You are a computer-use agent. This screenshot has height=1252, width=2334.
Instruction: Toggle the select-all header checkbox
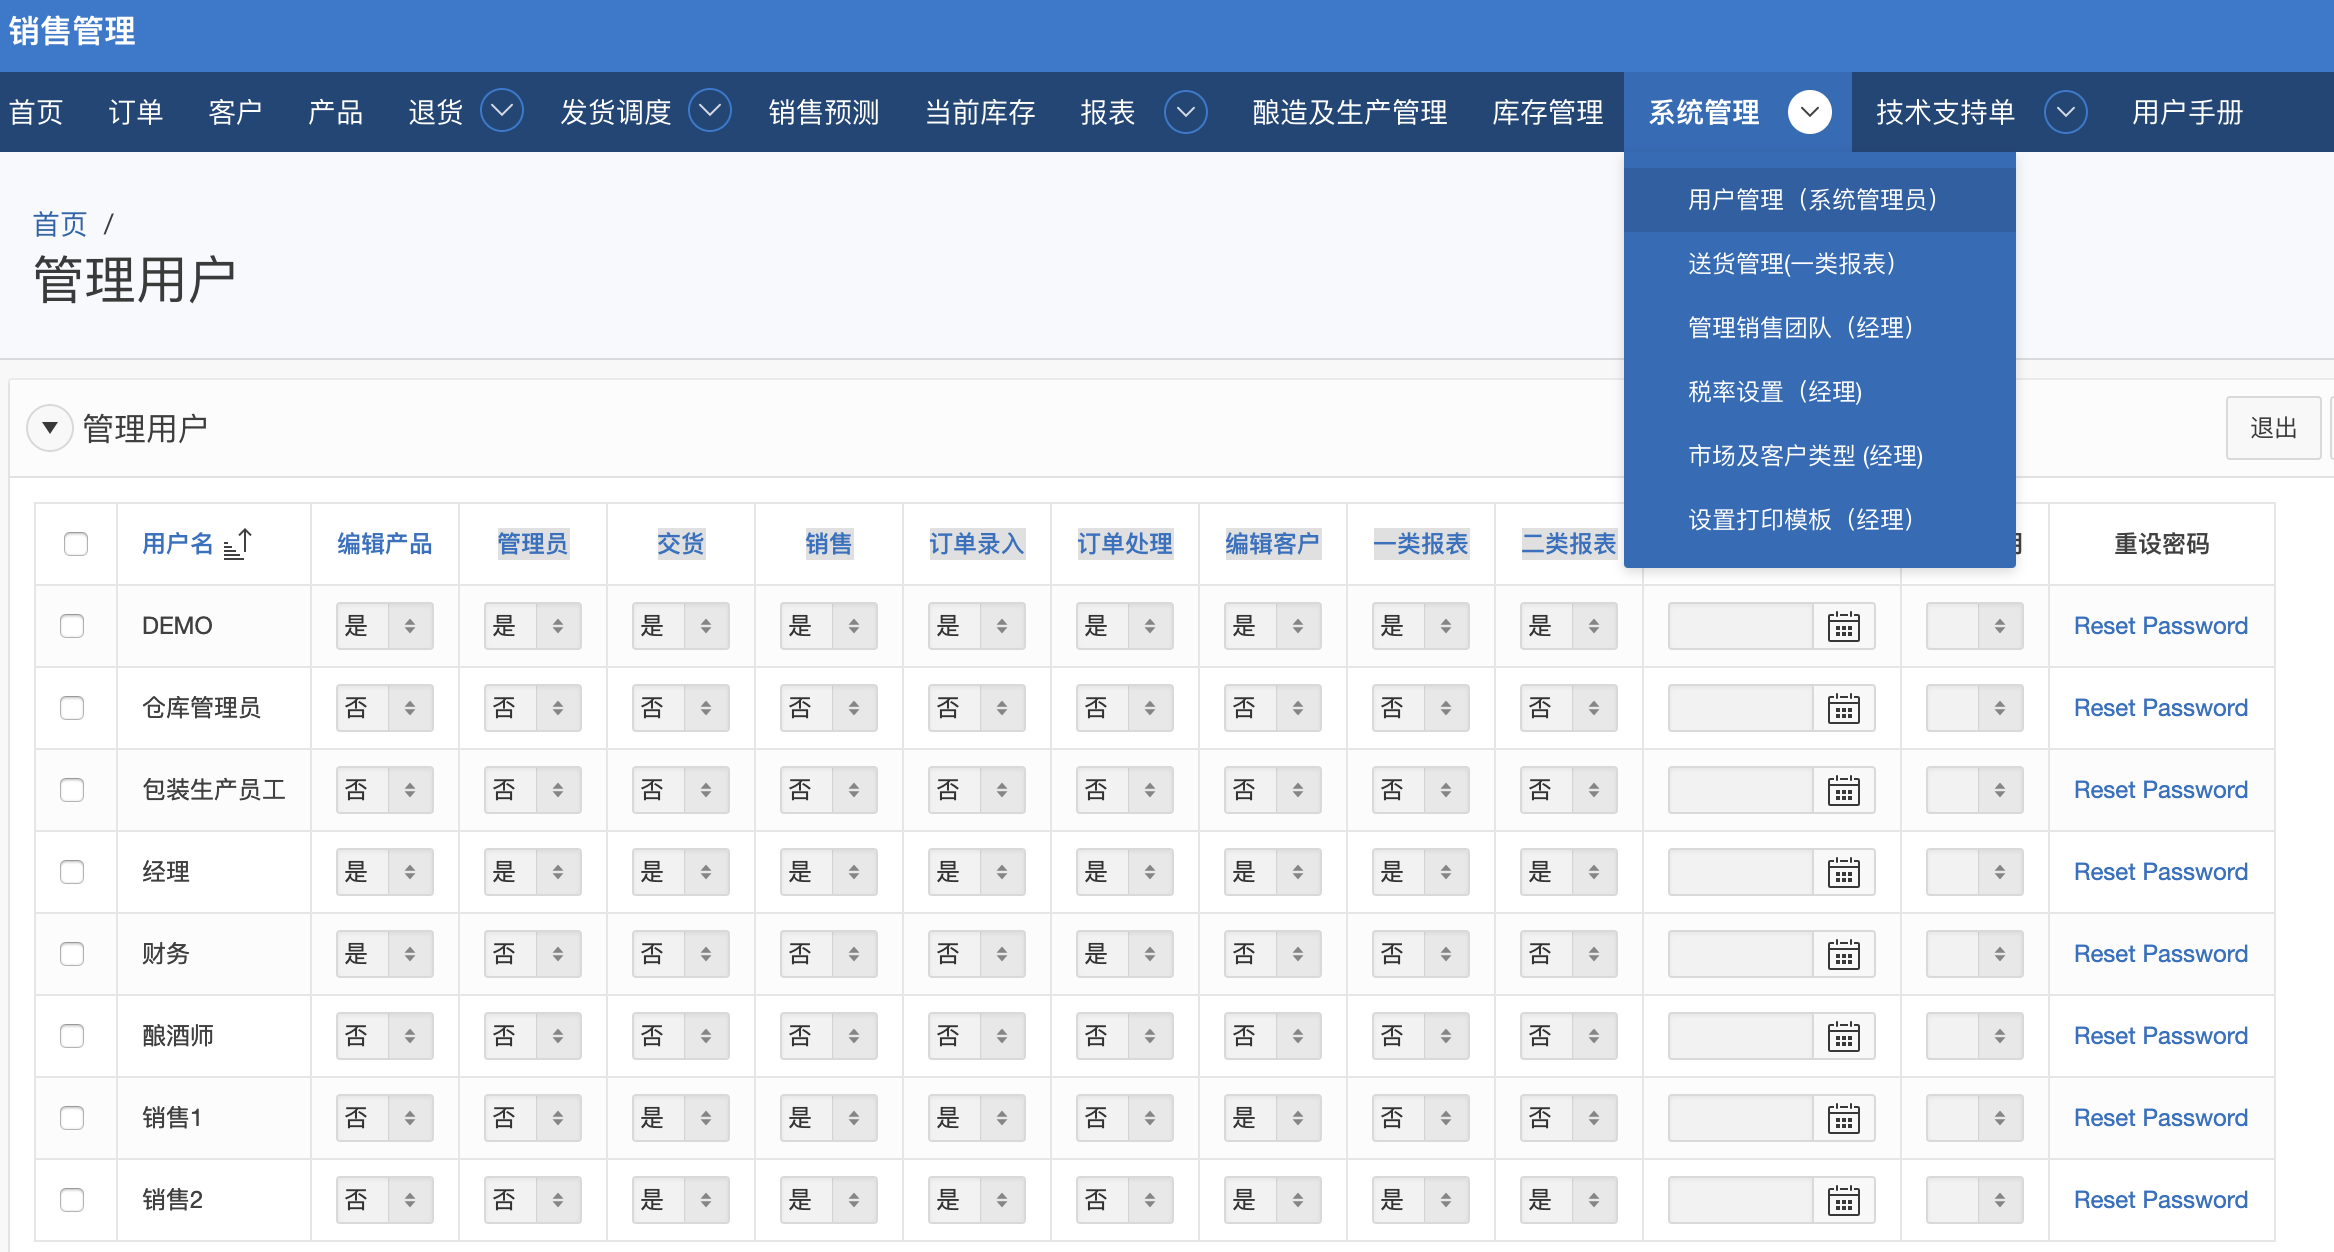(76, 544)
